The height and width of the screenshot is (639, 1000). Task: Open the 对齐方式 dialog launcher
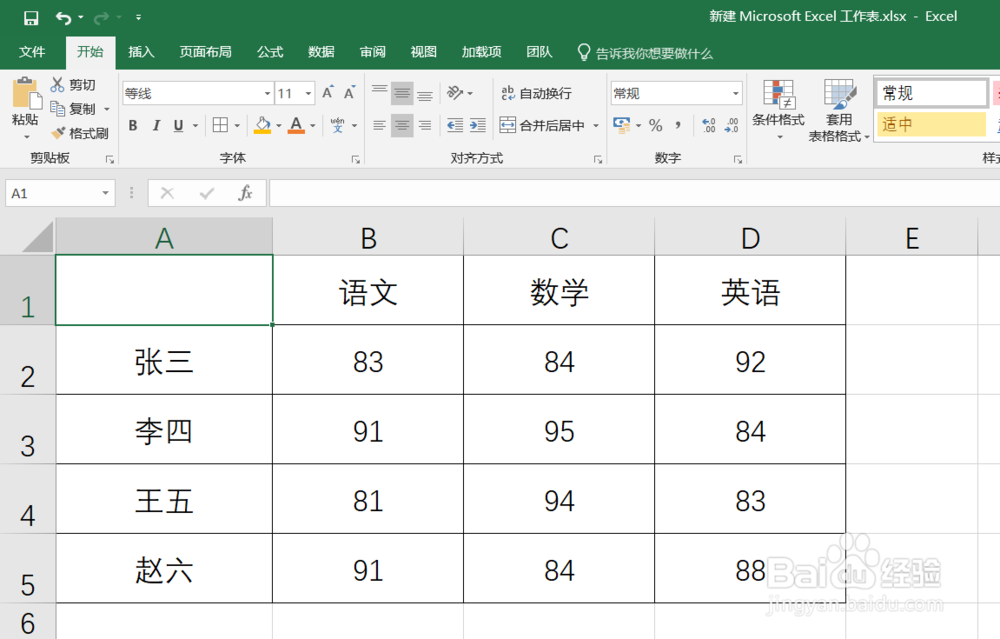598,159
